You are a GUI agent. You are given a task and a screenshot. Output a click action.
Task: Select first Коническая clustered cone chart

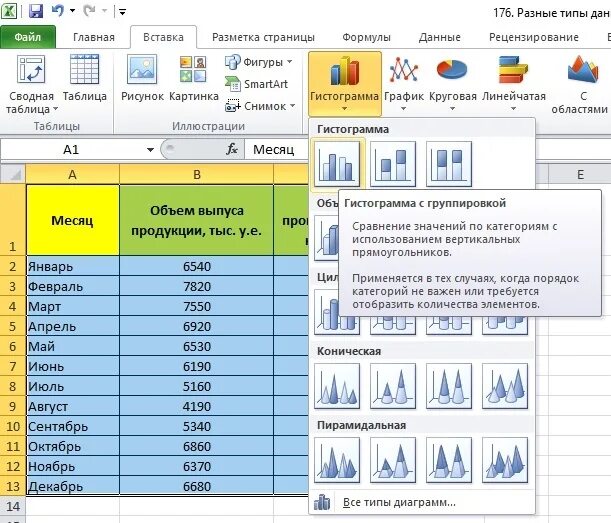click(x=337, y=386)
